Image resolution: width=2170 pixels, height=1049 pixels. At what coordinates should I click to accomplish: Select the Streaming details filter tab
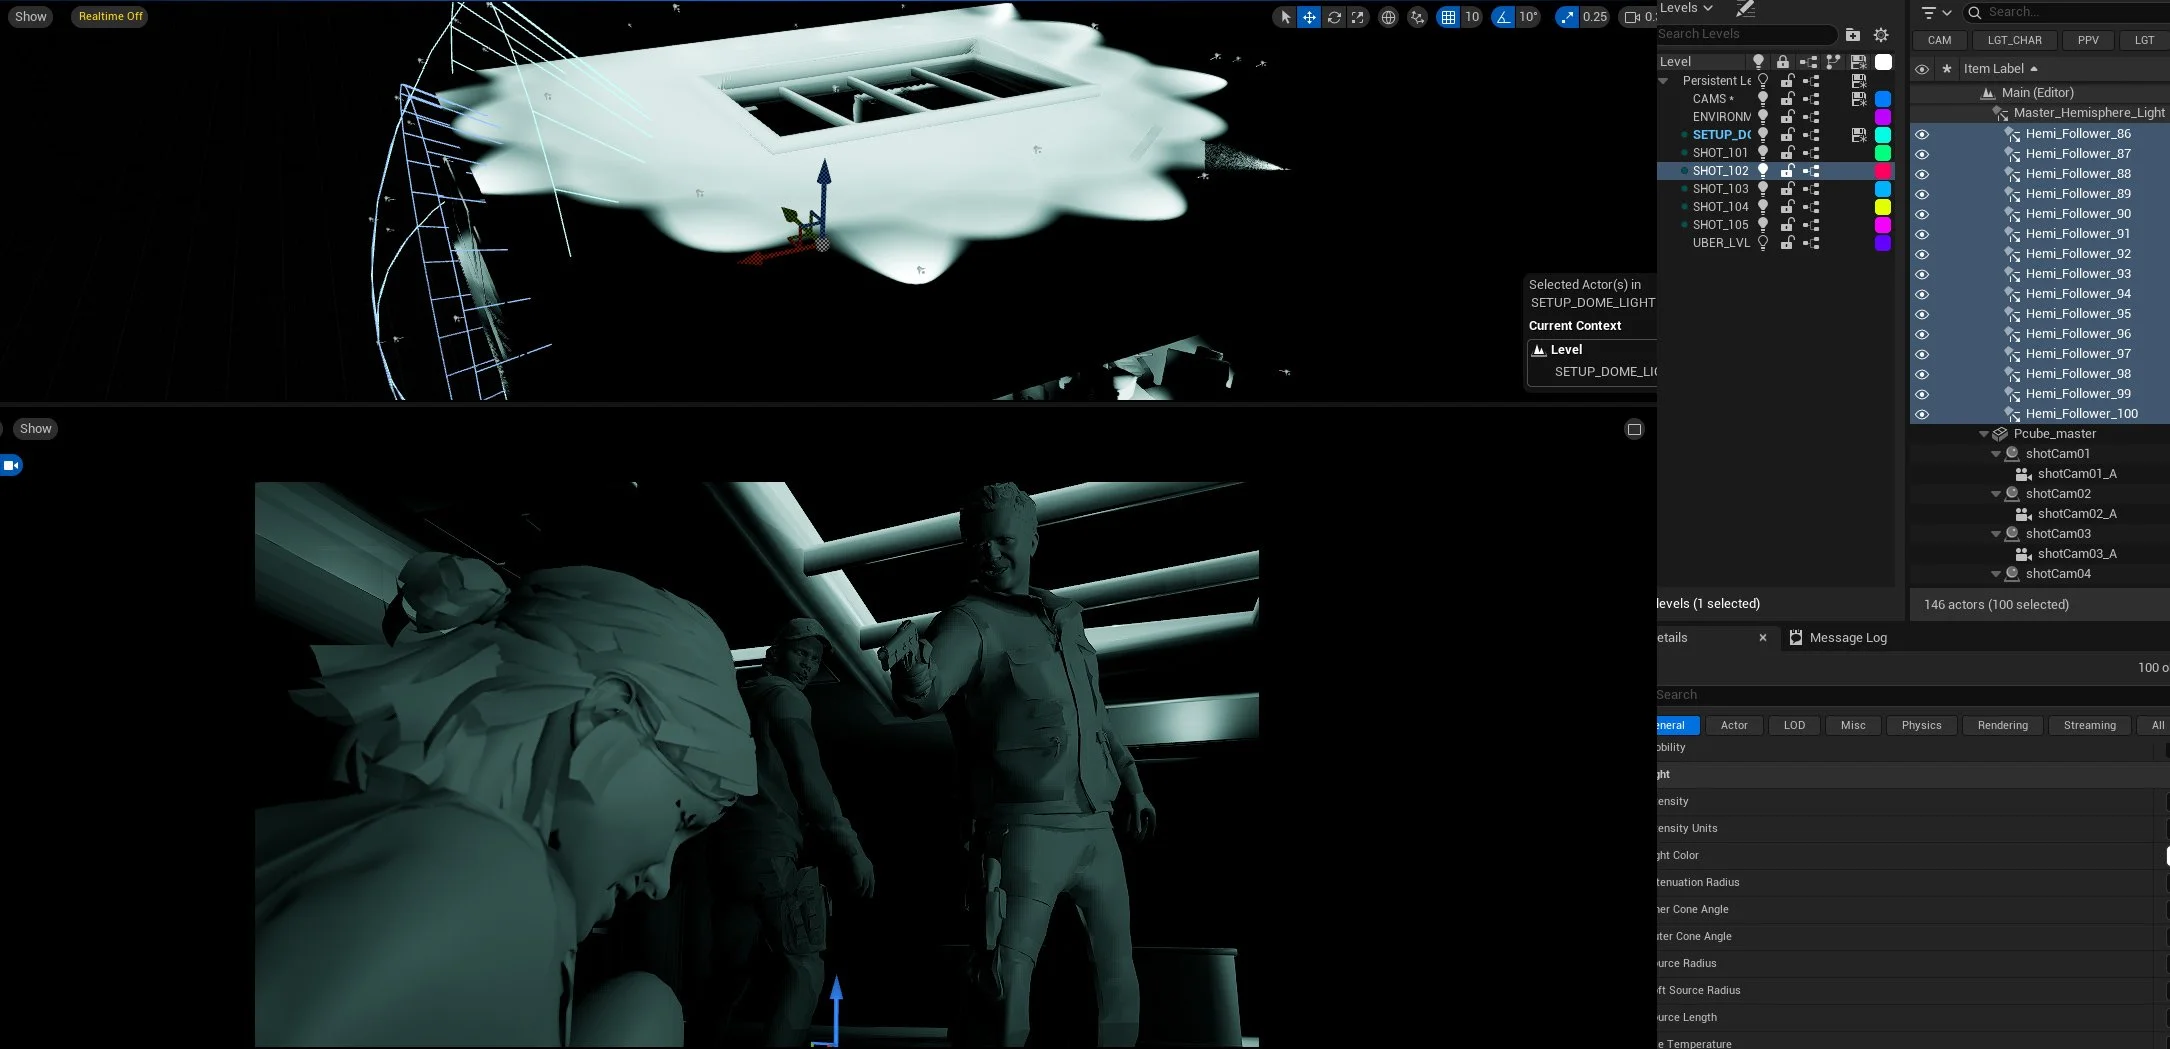(2089, 726)
